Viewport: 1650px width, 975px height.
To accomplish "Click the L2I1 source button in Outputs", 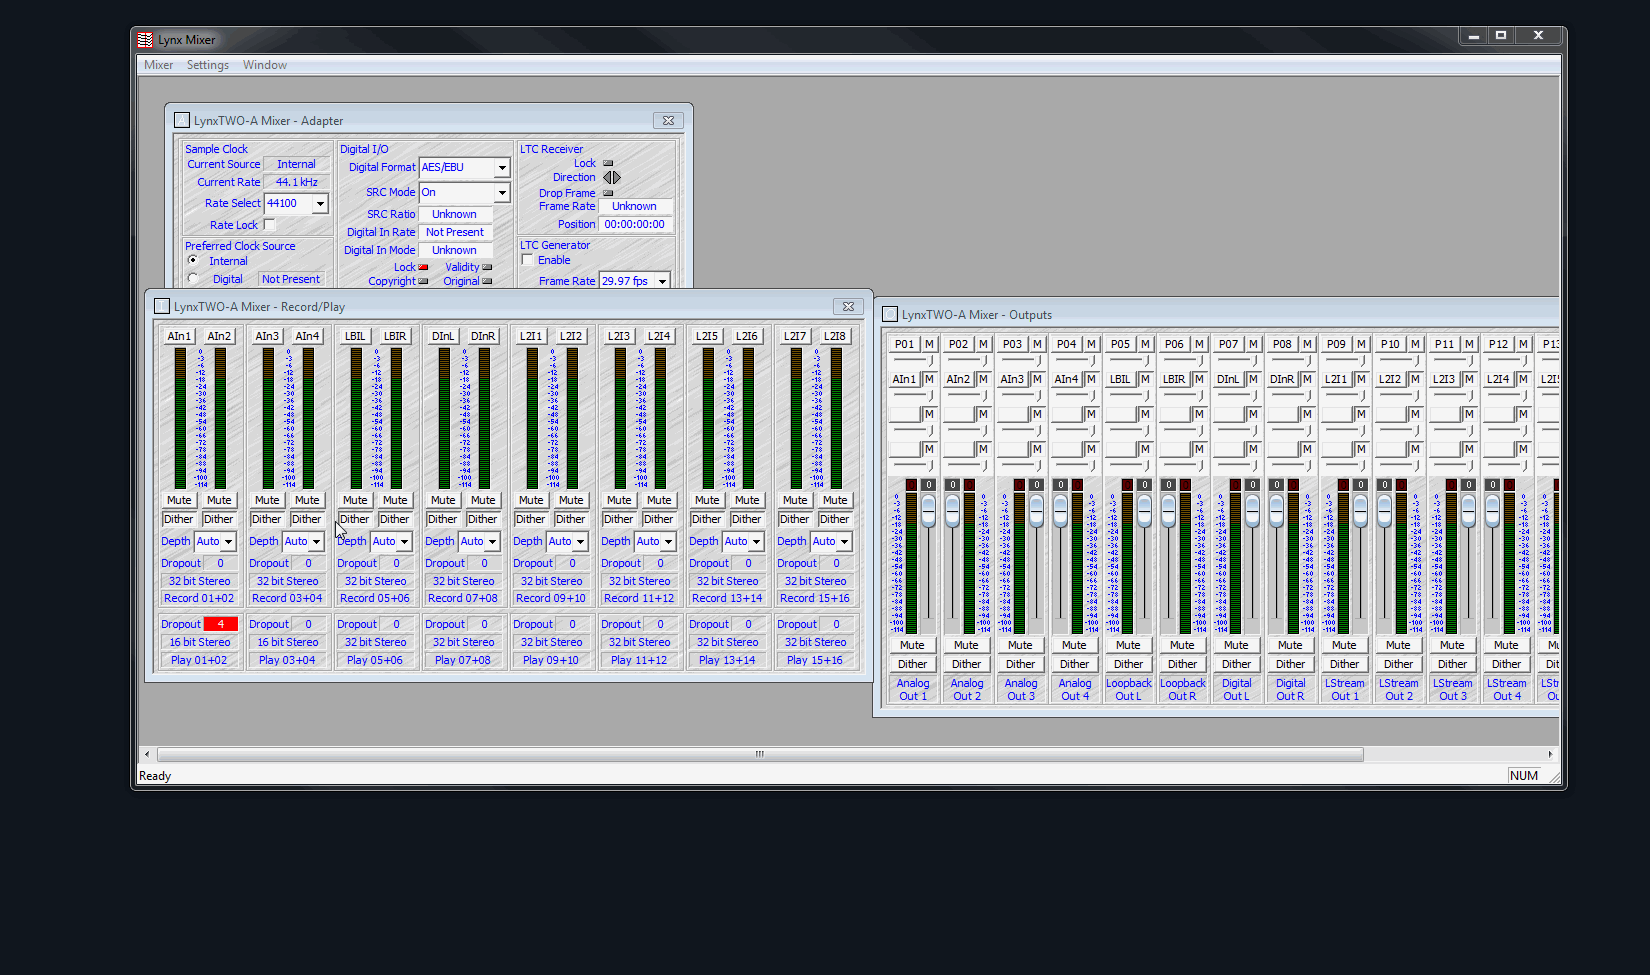I will pyautogui.click(x=1336, y=379).
